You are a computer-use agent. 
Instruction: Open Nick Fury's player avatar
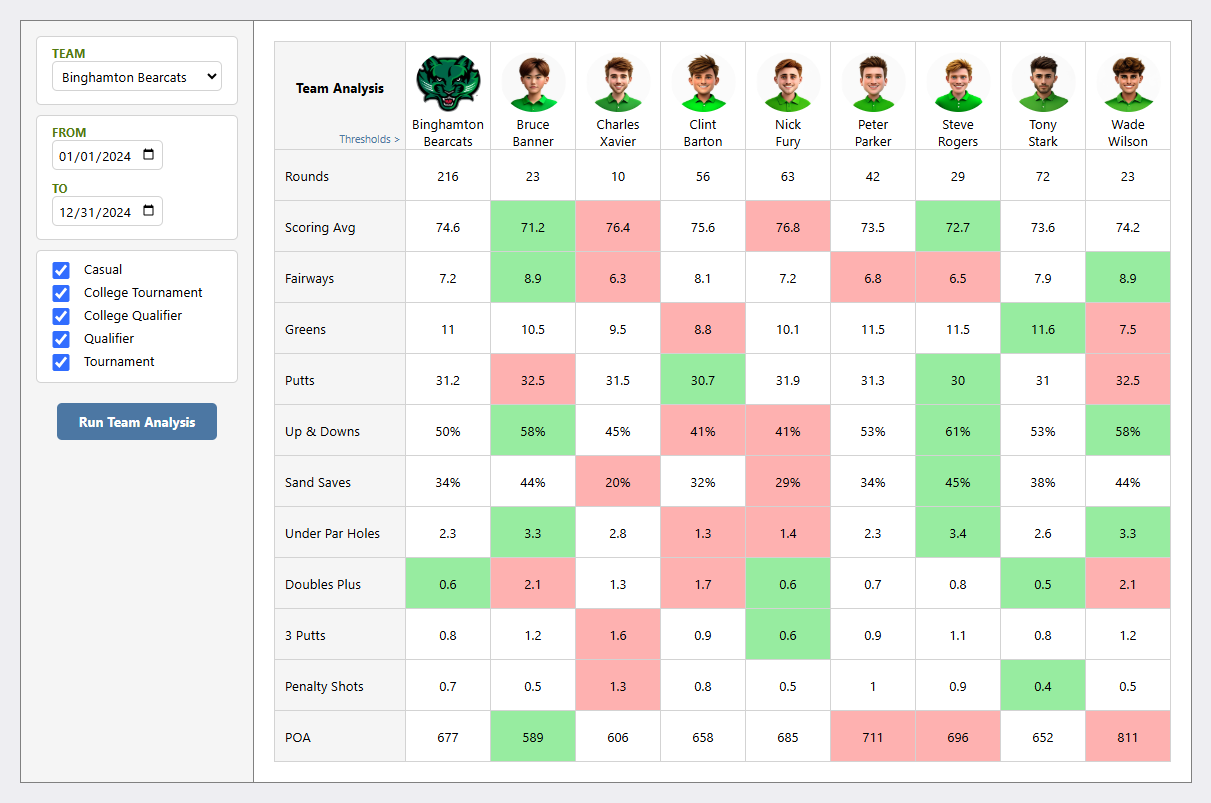tap(788, 83)
